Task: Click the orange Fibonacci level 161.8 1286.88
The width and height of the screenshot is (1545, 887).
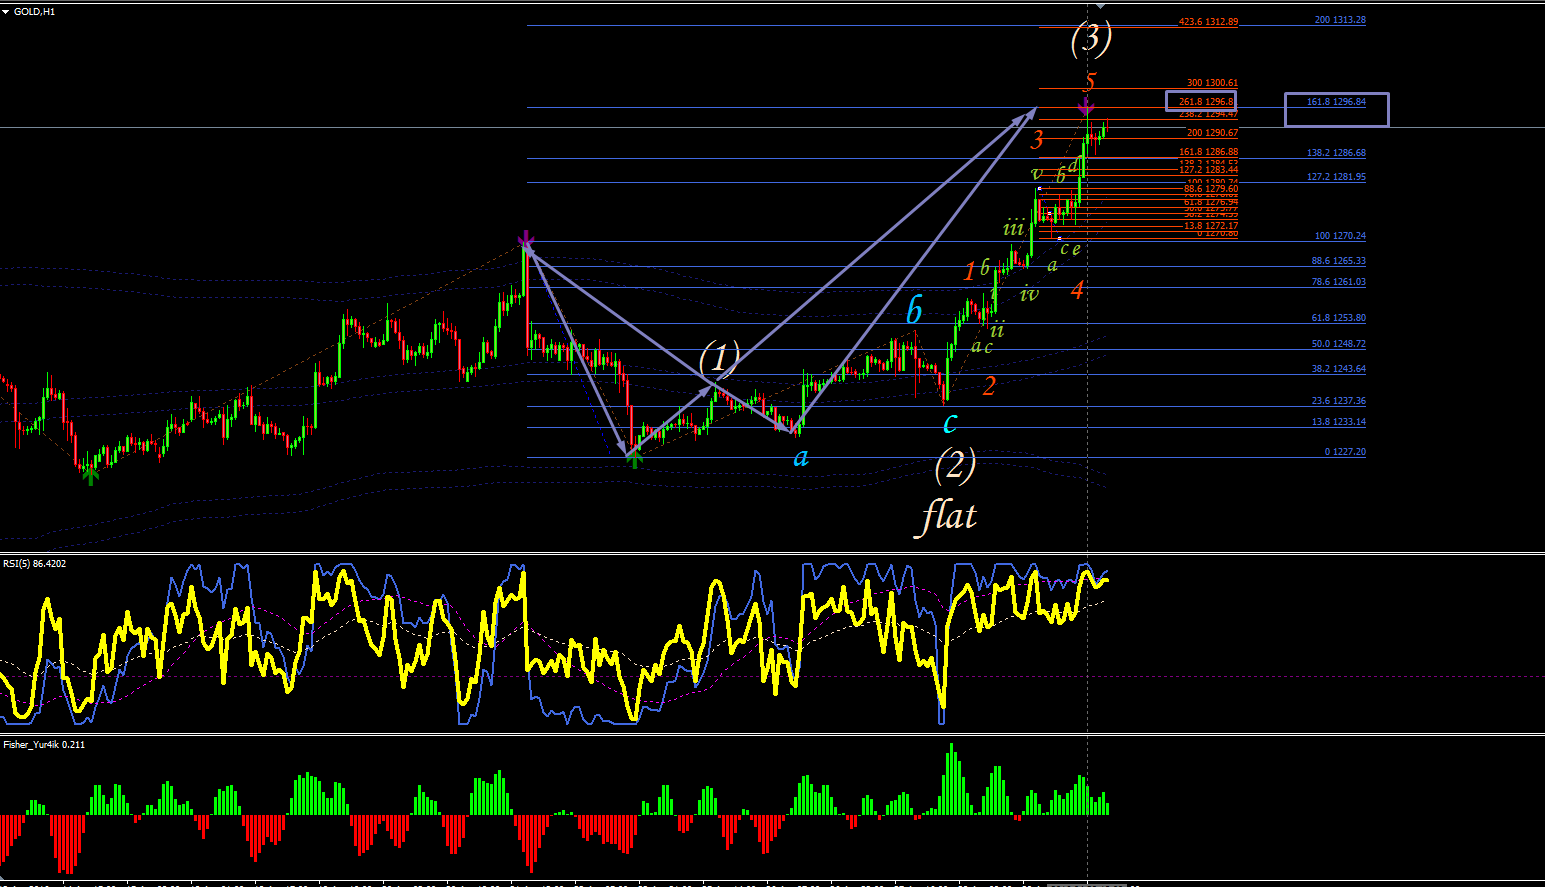Action: point(1208,153)
